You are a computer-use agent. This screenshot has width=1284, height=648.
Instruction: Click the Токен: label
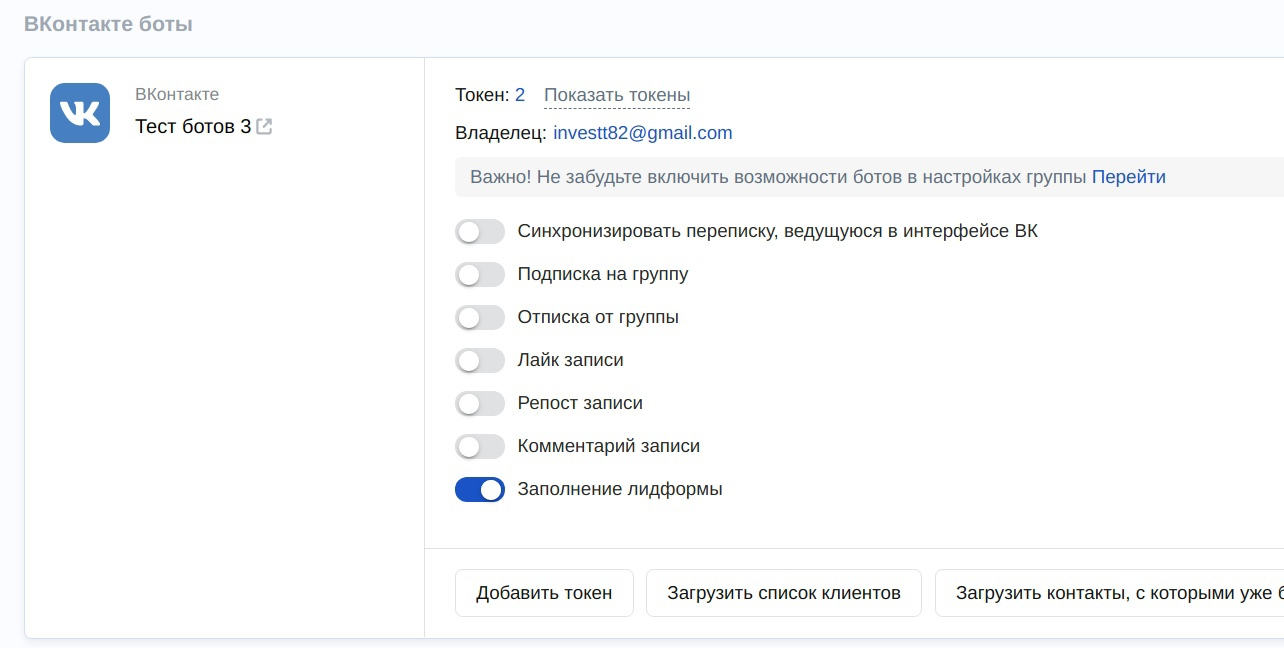click(482, 95)
